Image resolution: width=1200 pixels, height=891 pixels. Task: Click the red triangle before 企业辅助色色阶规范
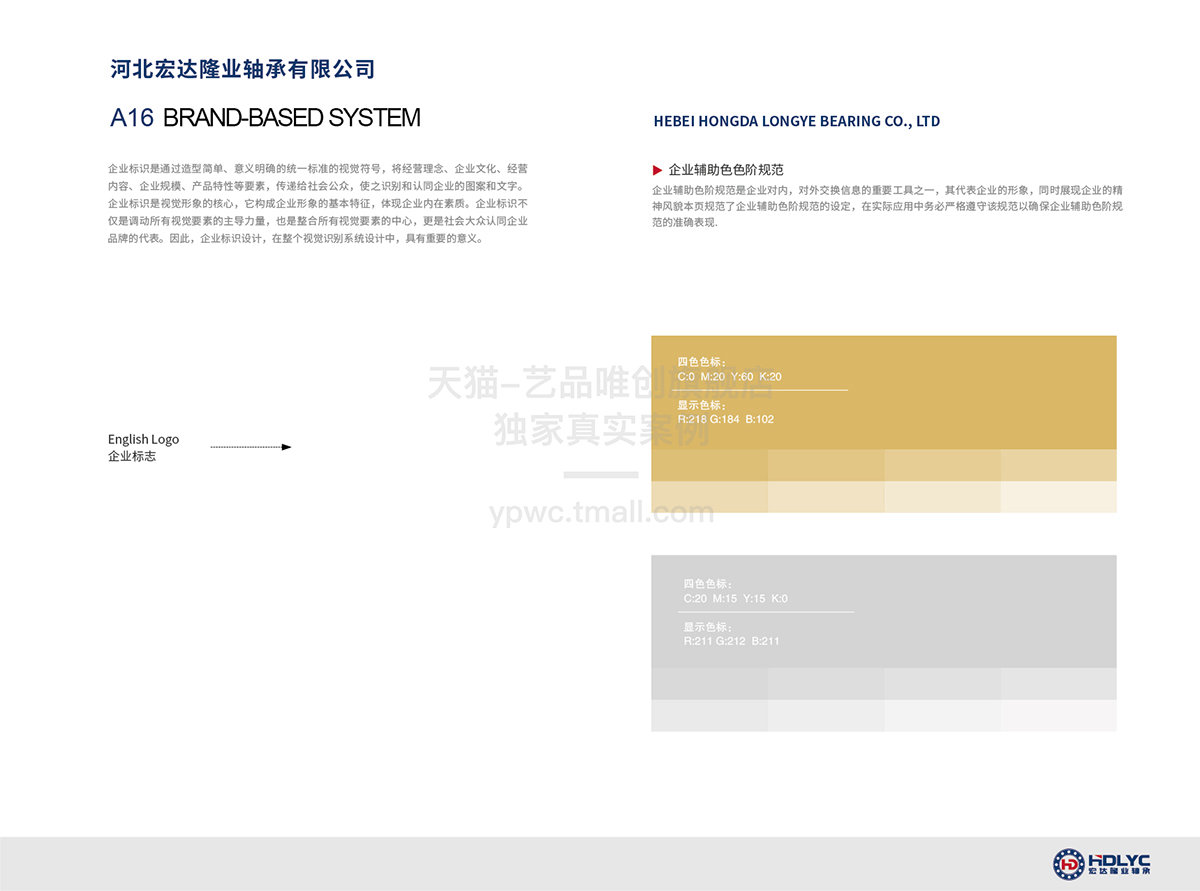coord(657,170)
